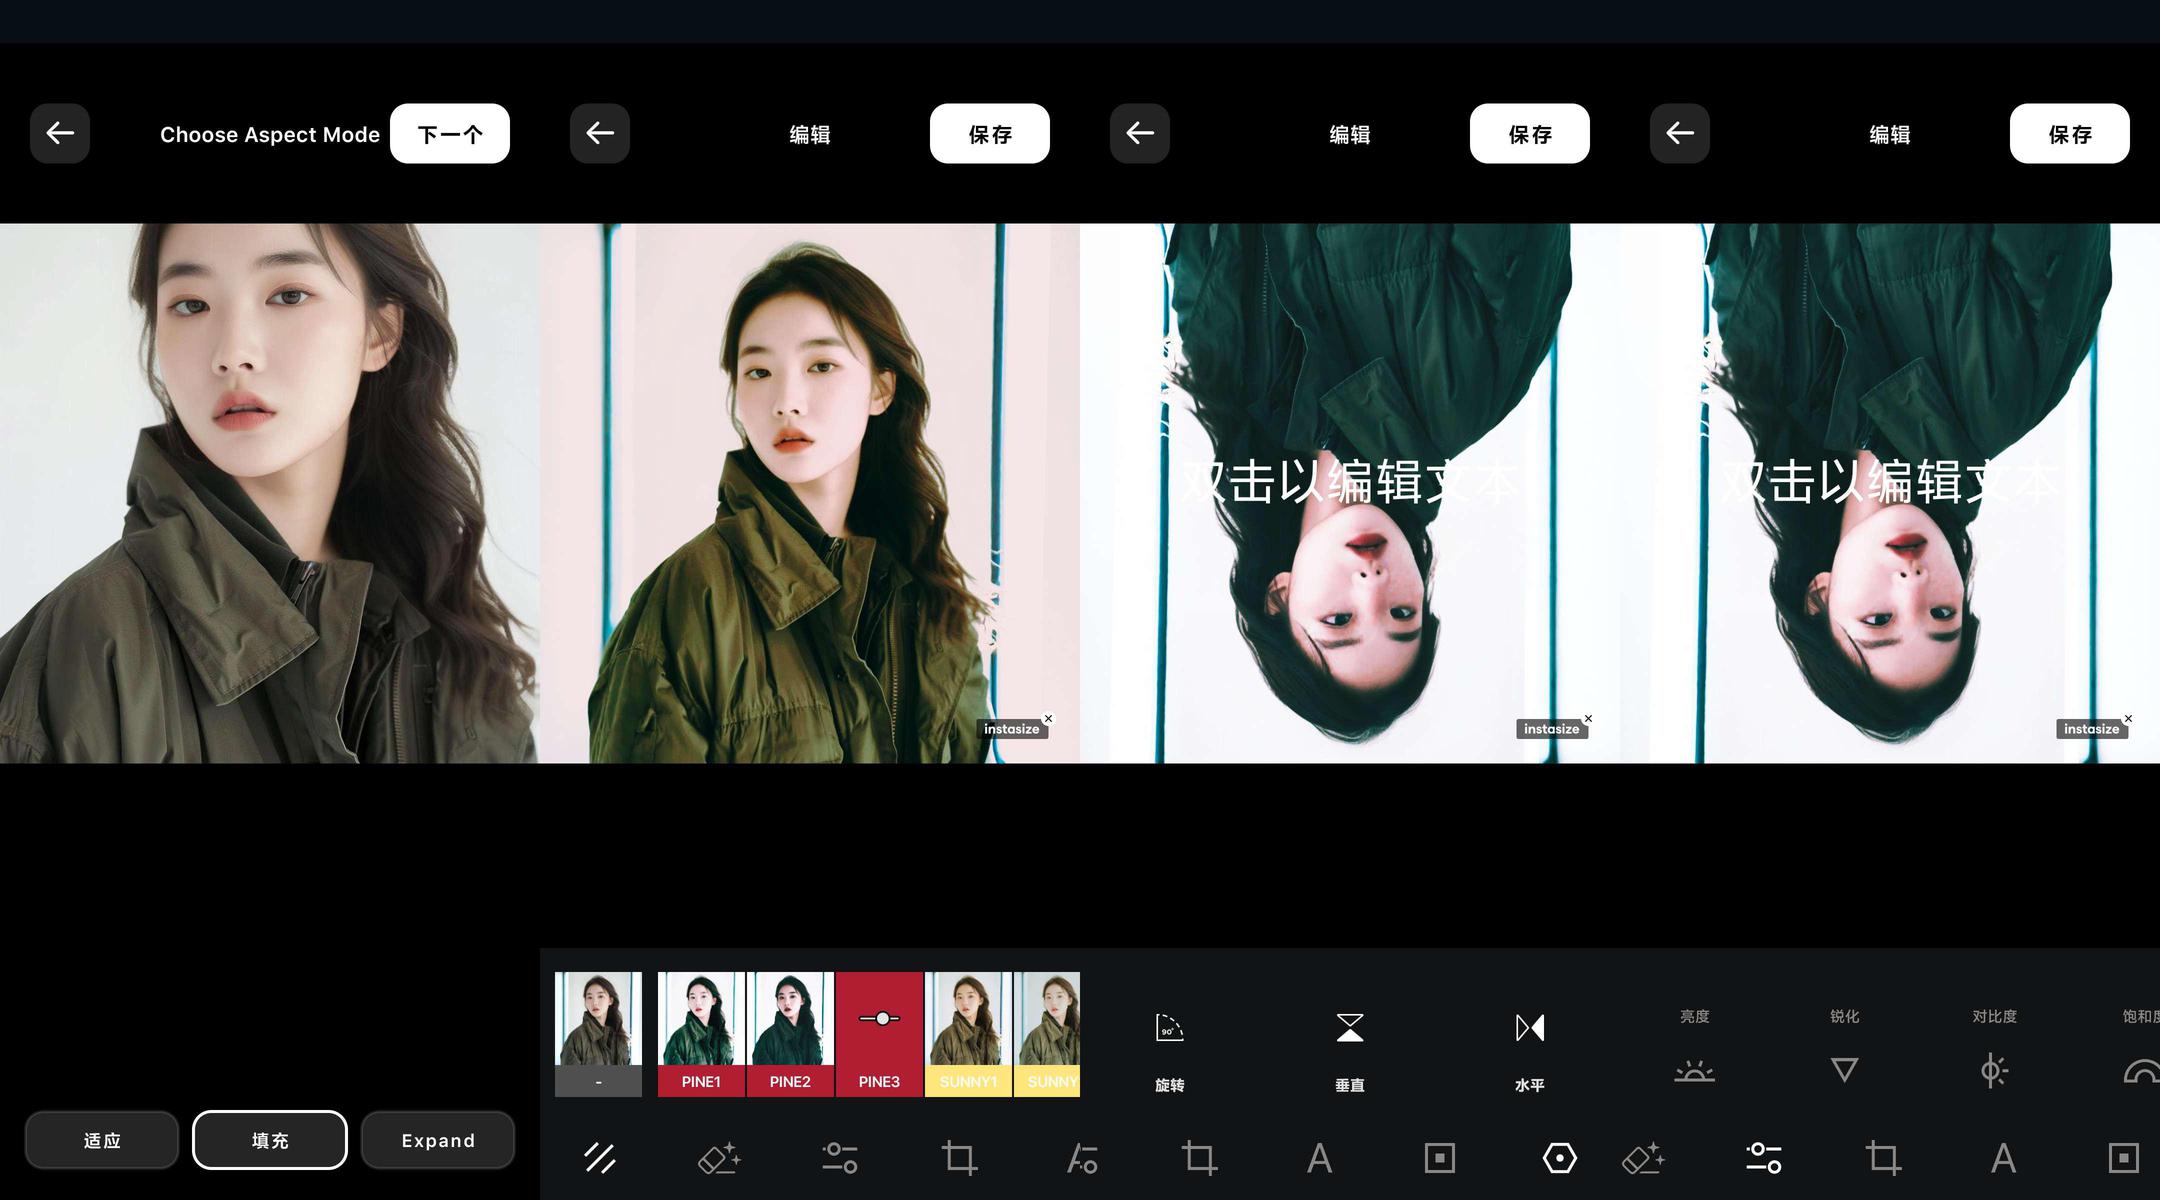2160x1200 pixels.
Task: Apply the PINE1 filter
Action: [701, 1034]
